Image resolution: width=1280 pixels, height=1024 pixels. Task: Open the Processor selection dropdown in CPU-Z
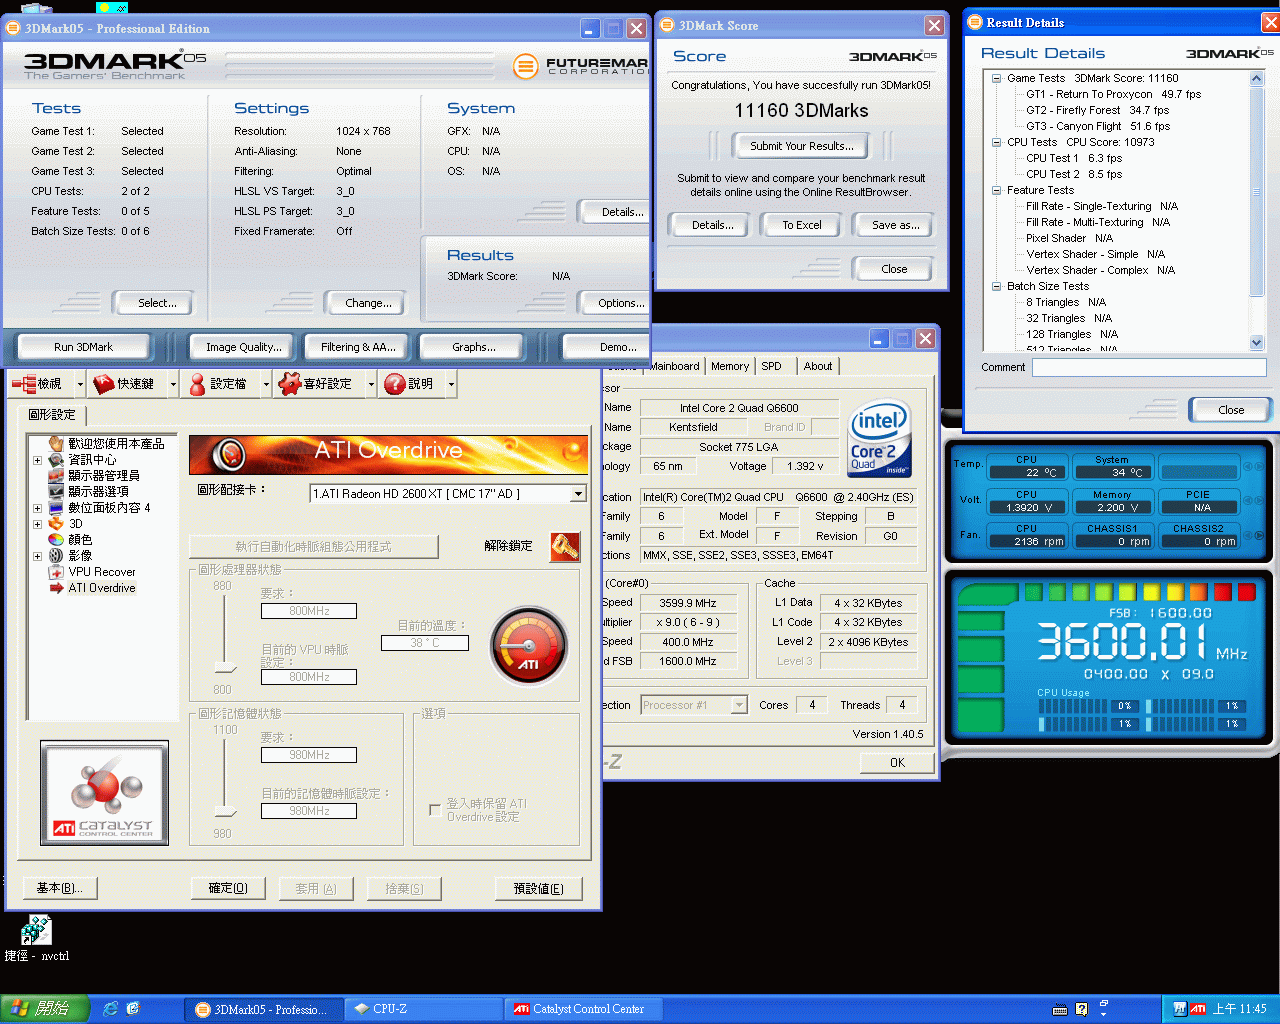tap(739, 705)
